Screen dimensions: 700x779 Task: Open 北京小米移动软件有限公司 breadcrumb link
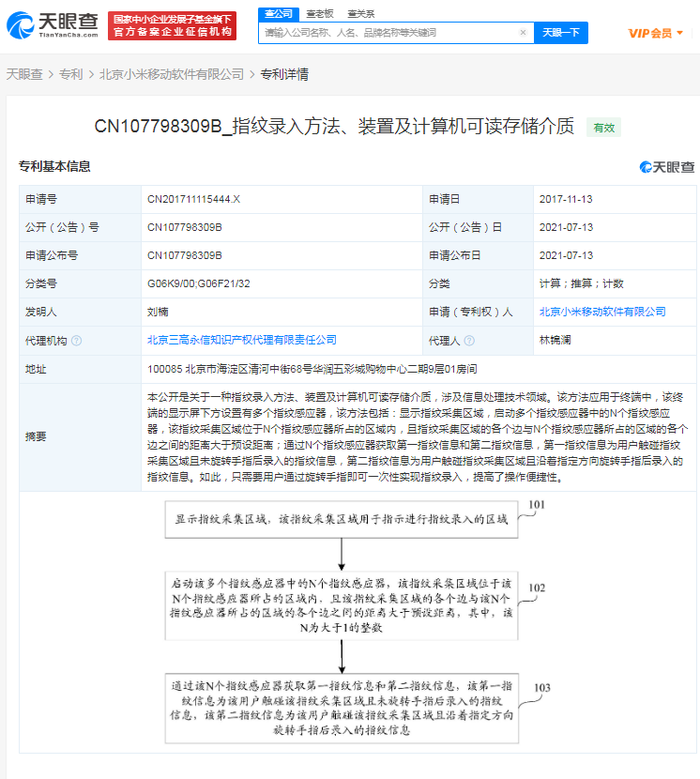[x=171, y=75]
